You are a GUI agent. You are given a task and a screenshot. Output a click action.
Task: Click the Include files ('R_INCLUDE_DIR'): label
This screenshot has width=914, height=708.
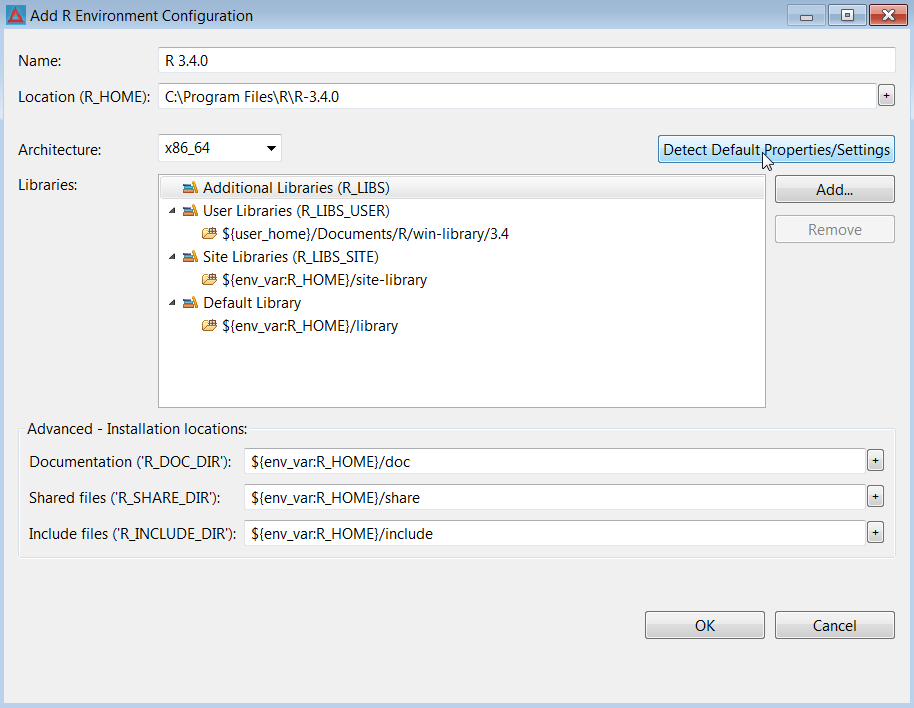click(132, 534)
